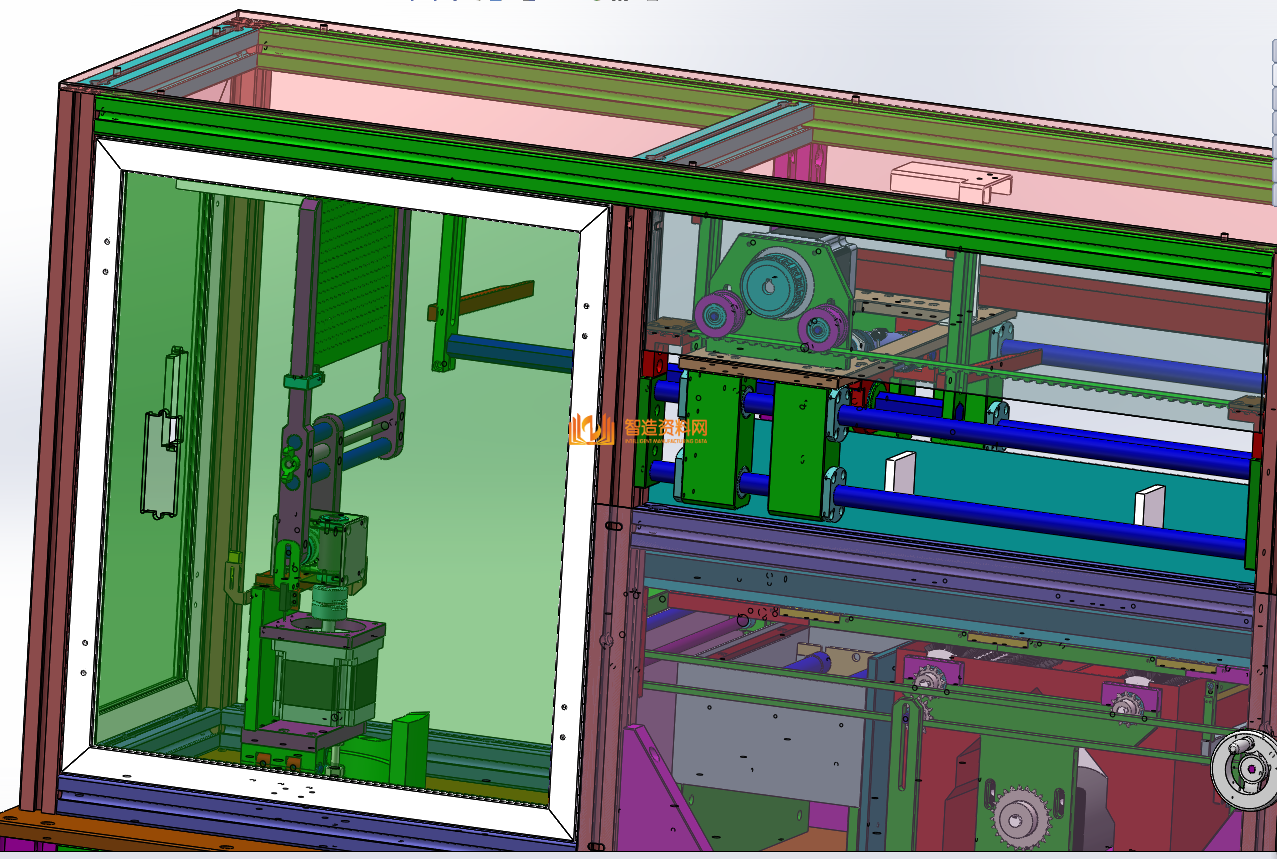
Task: Select the gray handwheel at right edge
Action: coord(1243,768)
